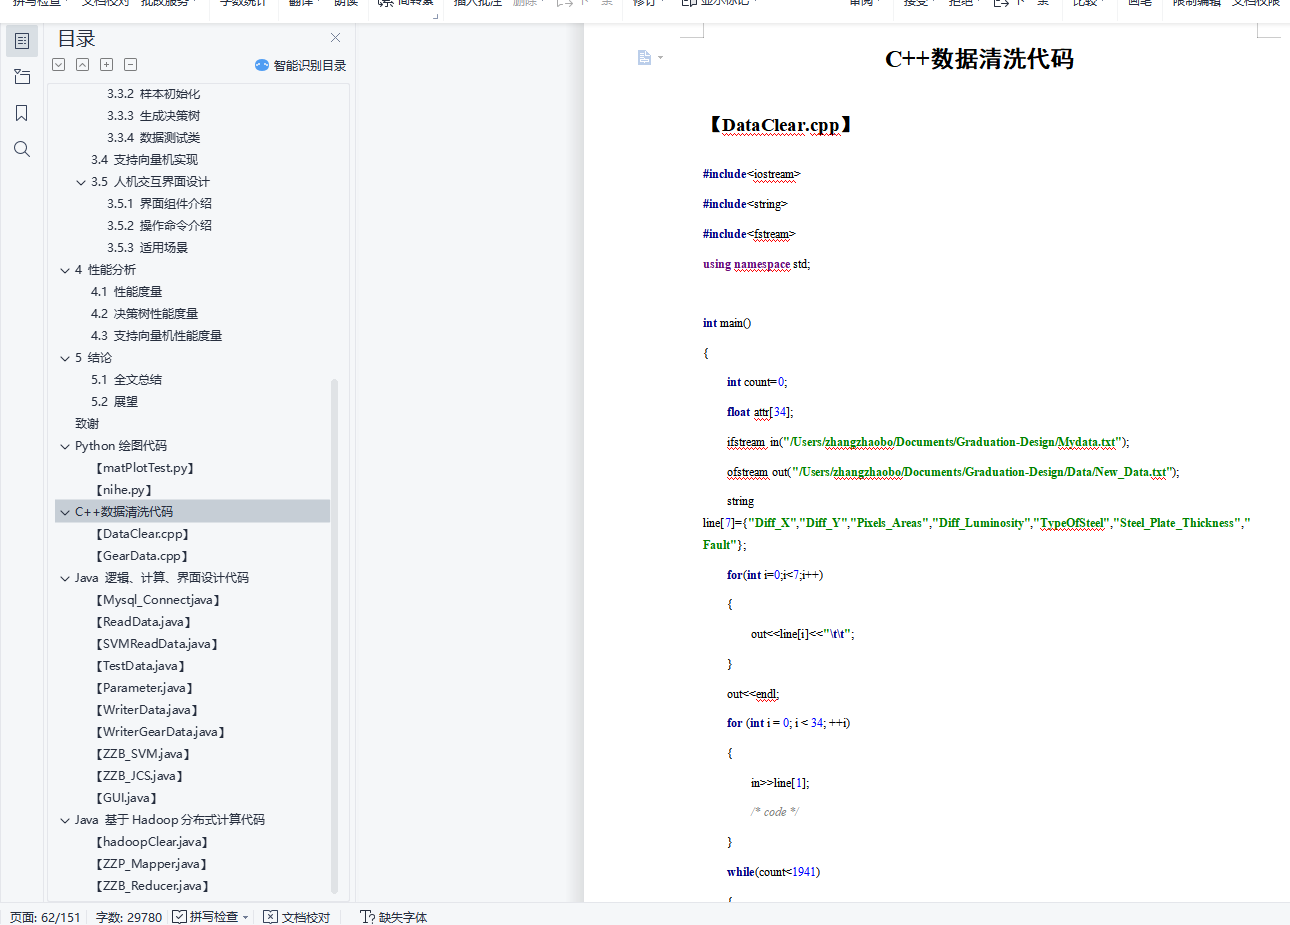
Task: Click the collapse-all up arrow in 目录 panel
Action: pos(83,64)
